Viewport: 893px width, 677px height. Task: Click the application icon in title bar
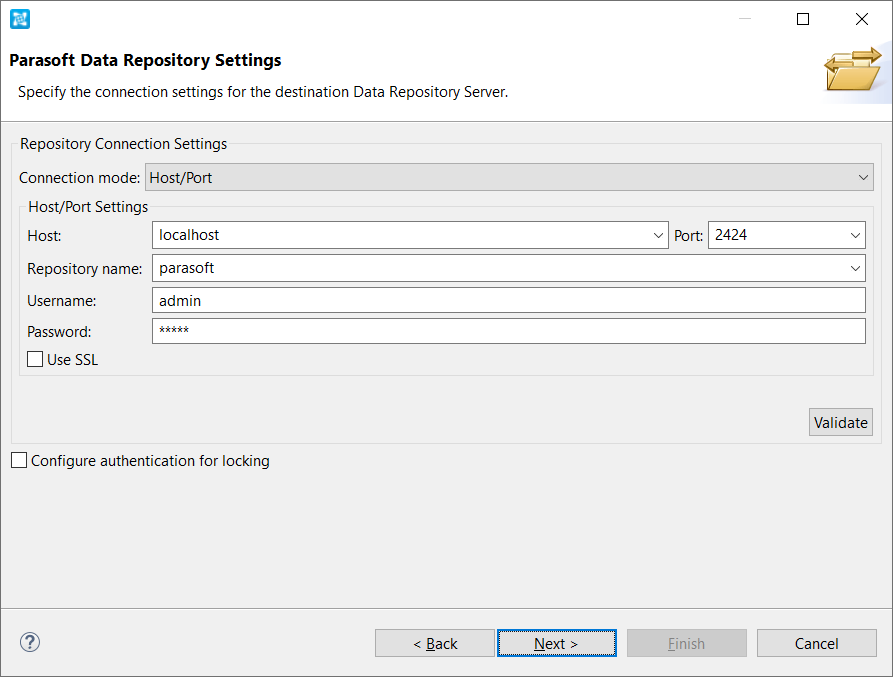(x=20, y=19)
